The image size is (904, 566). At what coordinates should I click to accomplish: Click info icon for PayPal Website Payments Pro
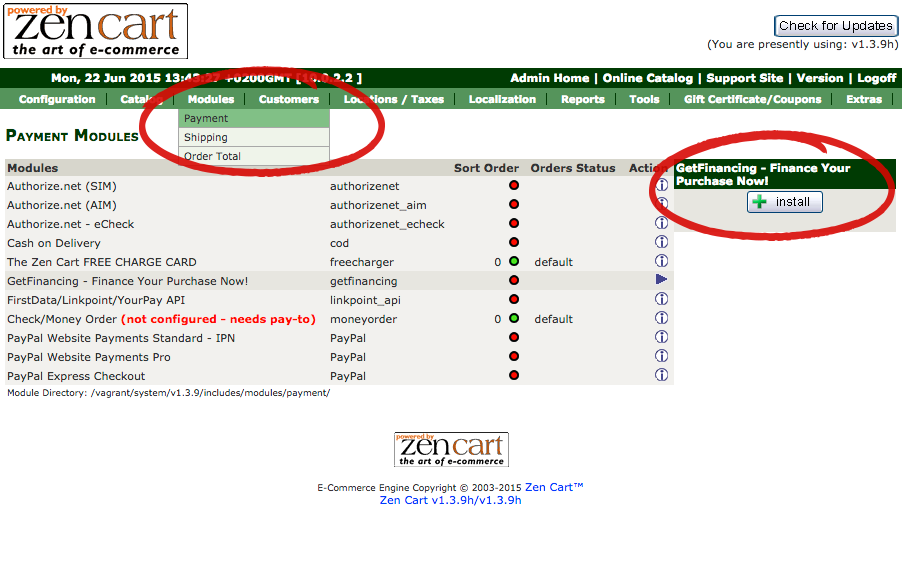(x=661, y=356)
